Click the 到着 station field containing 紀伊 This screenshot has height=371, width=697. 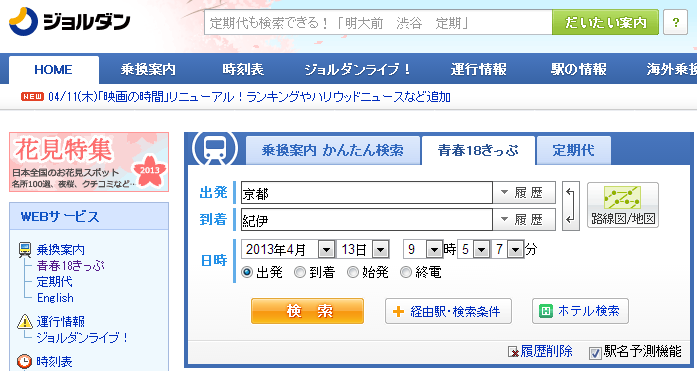pos(367,219)
